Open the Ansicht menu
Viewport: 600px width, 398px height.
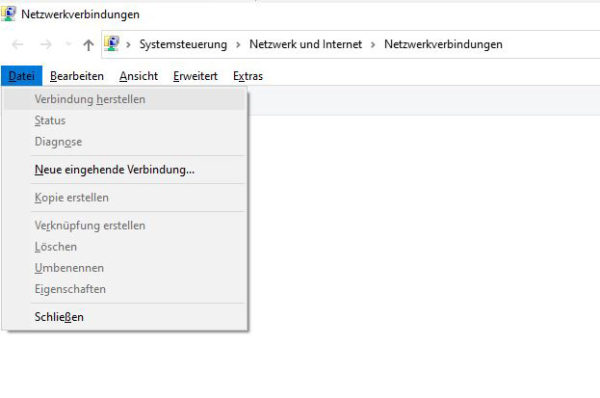point(139,76)
